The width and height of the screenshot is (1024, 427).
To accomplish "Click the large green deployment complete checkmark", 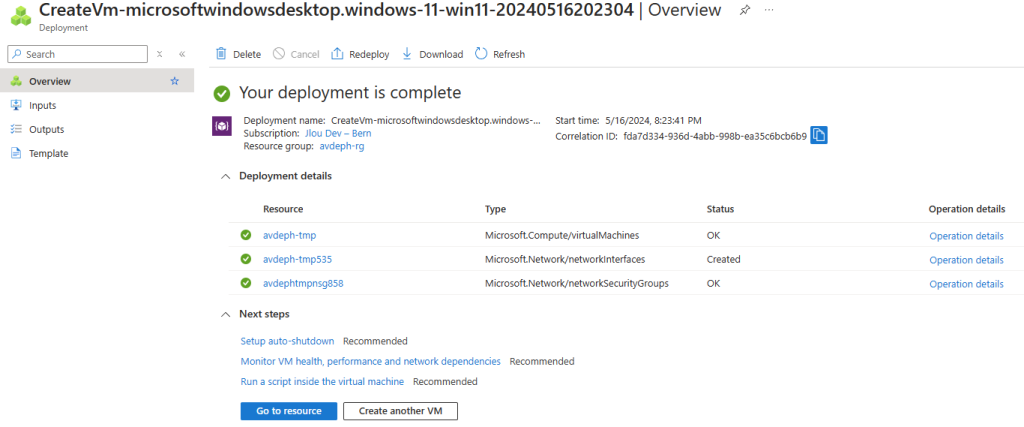I will point(222,93).
